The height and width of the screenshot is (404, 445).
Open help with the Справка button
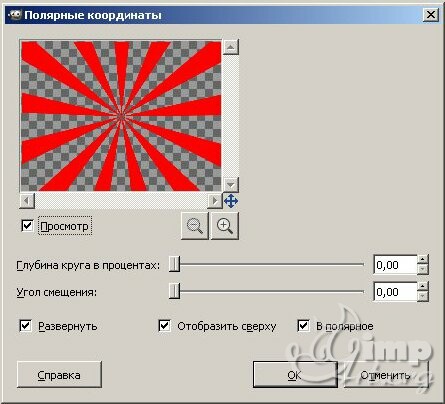(59, 375)
